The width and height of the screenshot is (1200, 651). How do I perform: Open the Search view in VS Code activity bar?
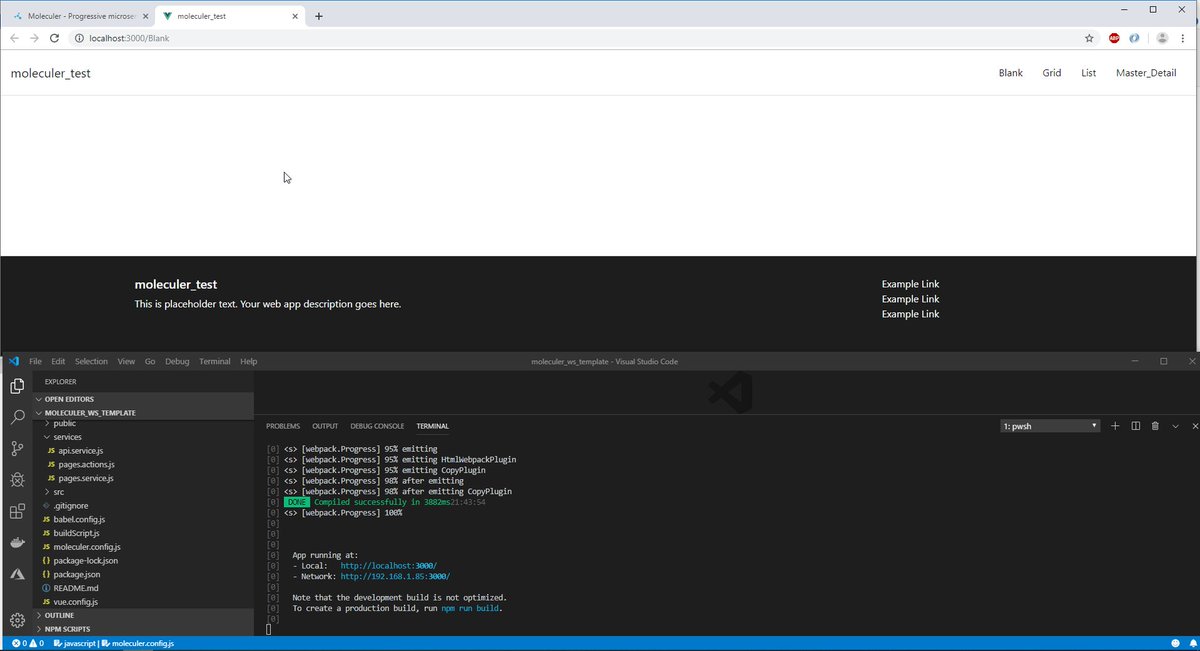(x=17, y=417)
